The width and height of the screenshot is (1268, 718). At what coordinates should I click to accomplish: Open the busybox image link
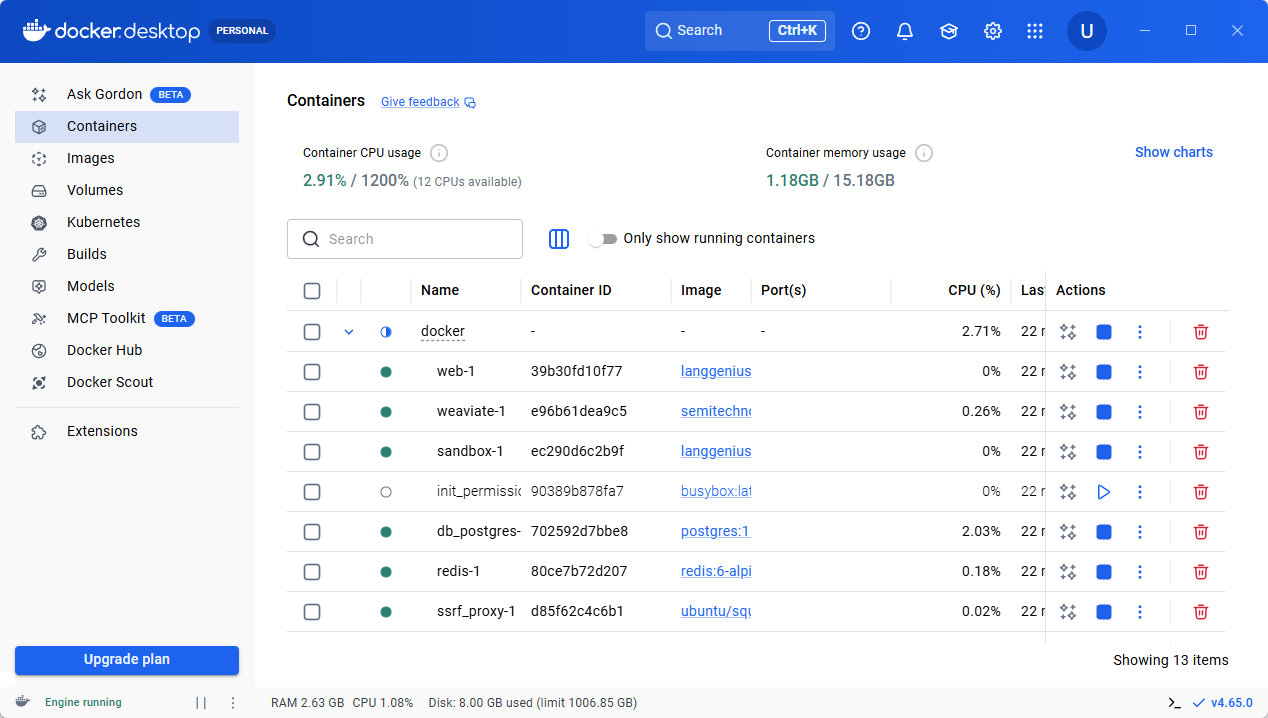[x=715, y=492]
